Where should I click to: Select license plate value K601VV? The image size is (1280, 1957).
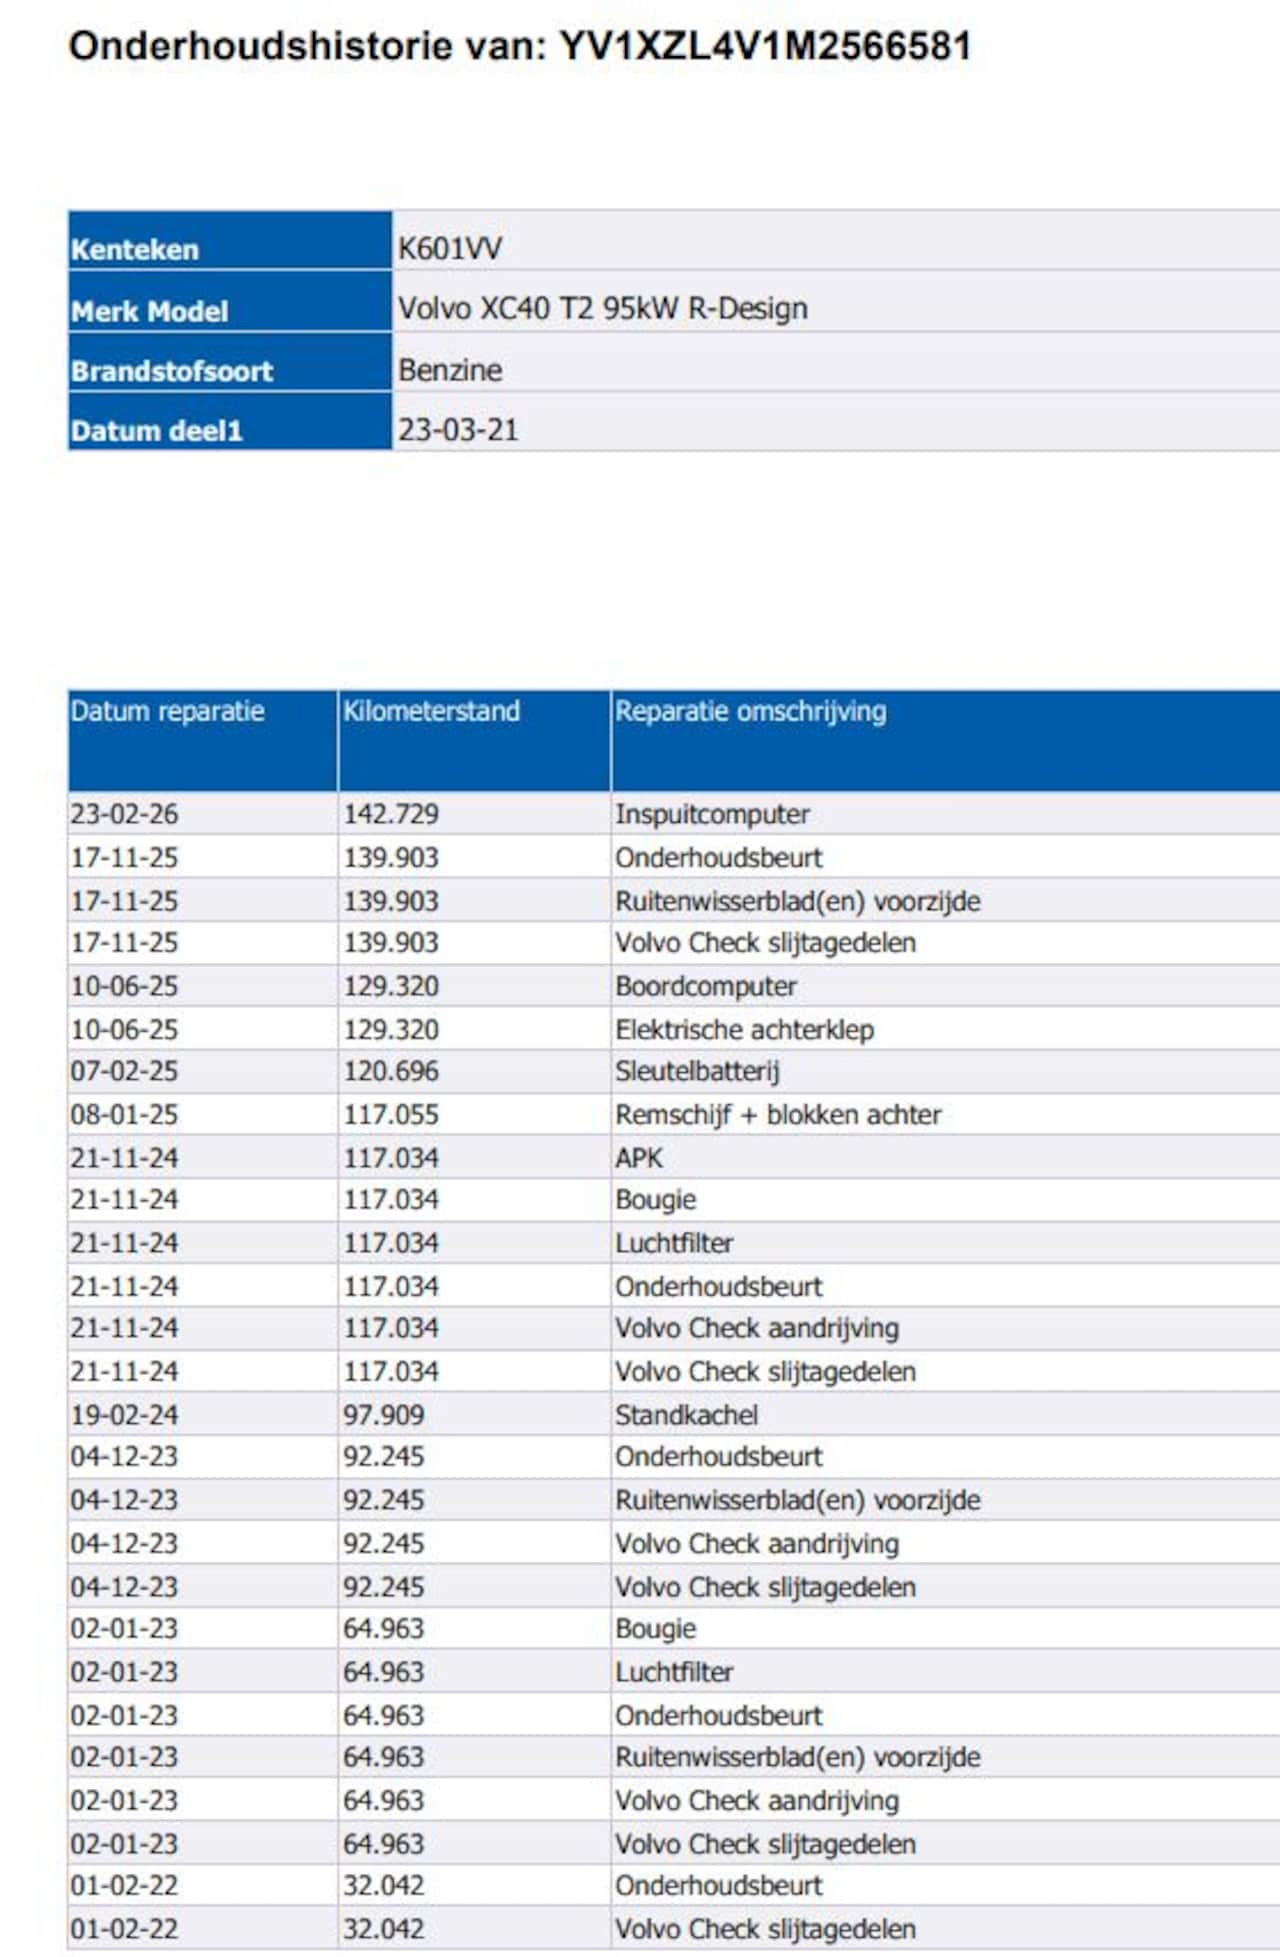pyautogui.click(x=450, y=248)
